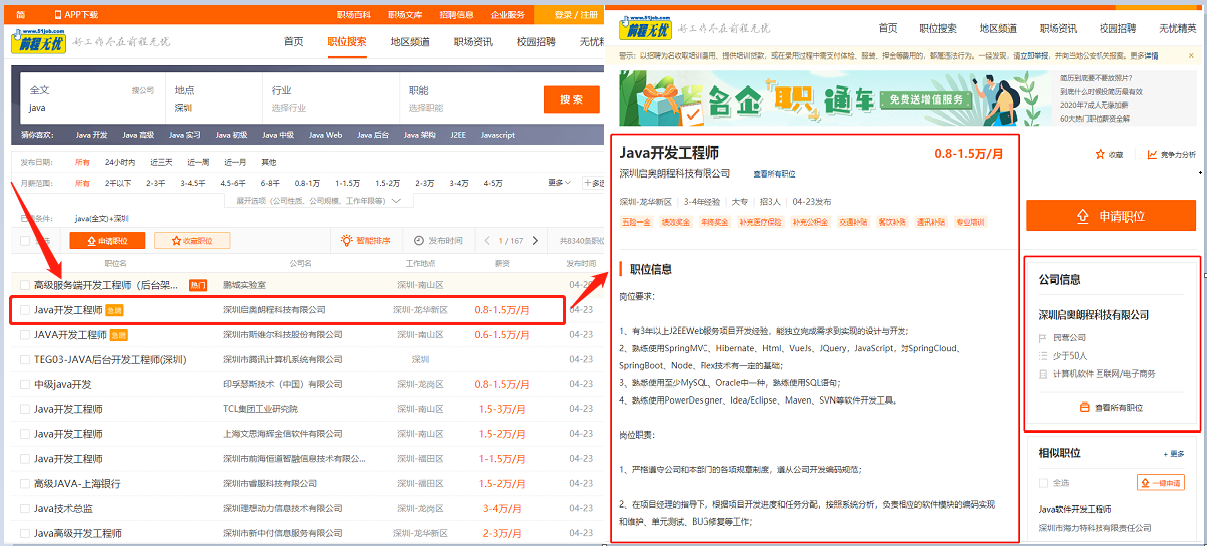1207x546 pixels.
Task: Click the lightbulb icon for 智能排序
Action: tap(347, 241)
